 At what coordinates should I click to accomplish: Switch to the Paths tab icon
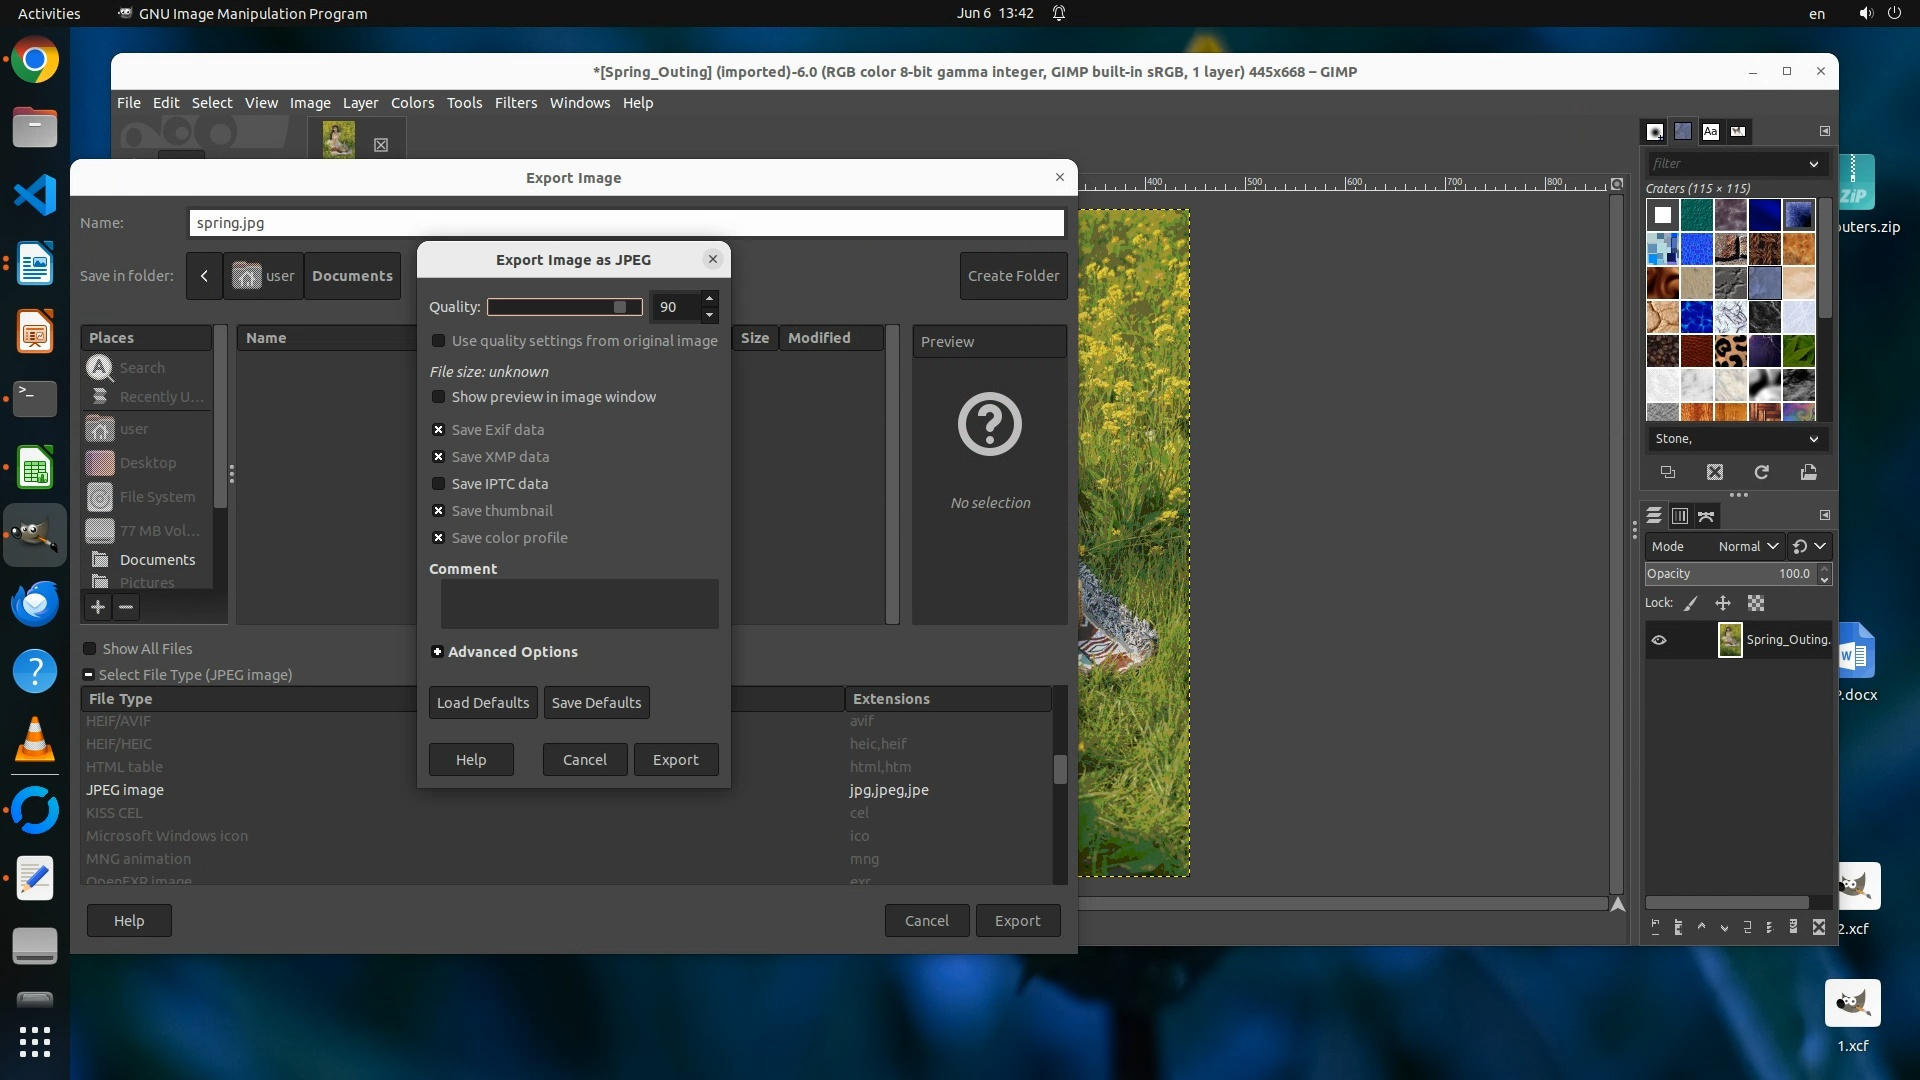(1707, 516)
